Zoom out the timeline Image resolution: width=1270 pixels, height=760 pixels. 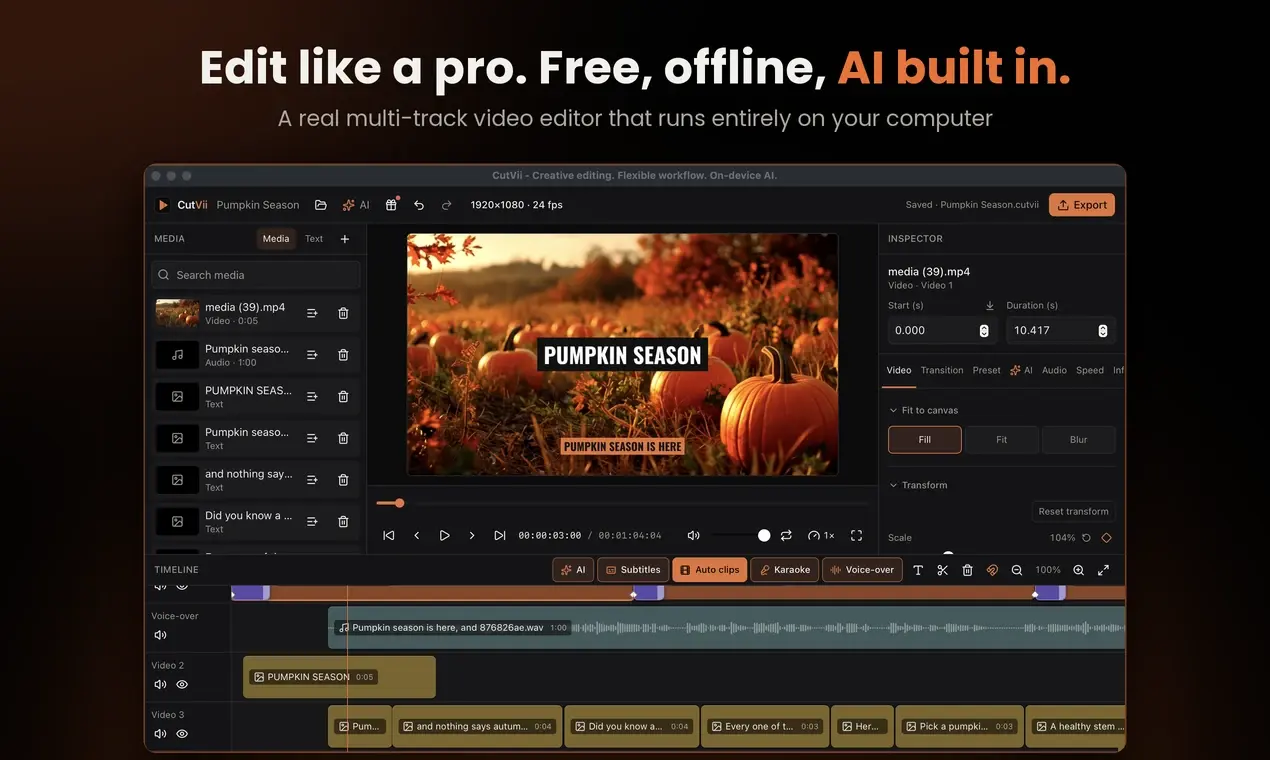point(1017,570)
